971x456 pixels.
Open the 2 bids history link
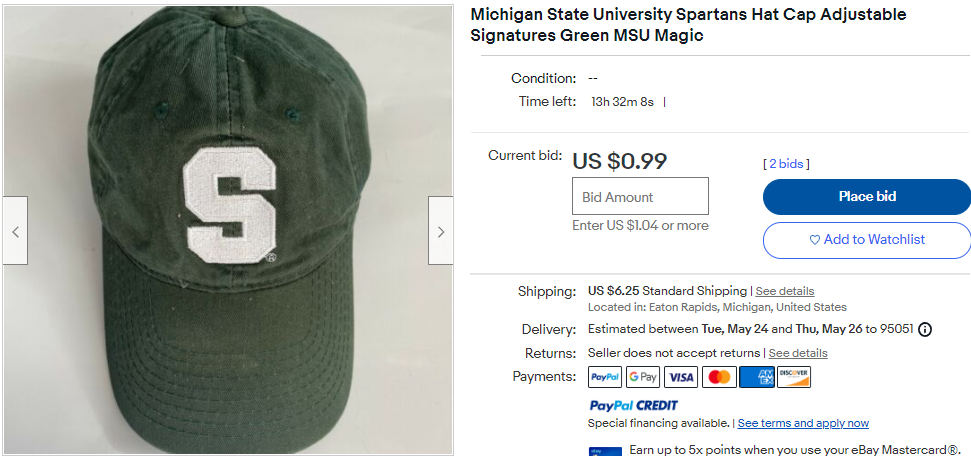pyautogui.click(x=786, y=164)
